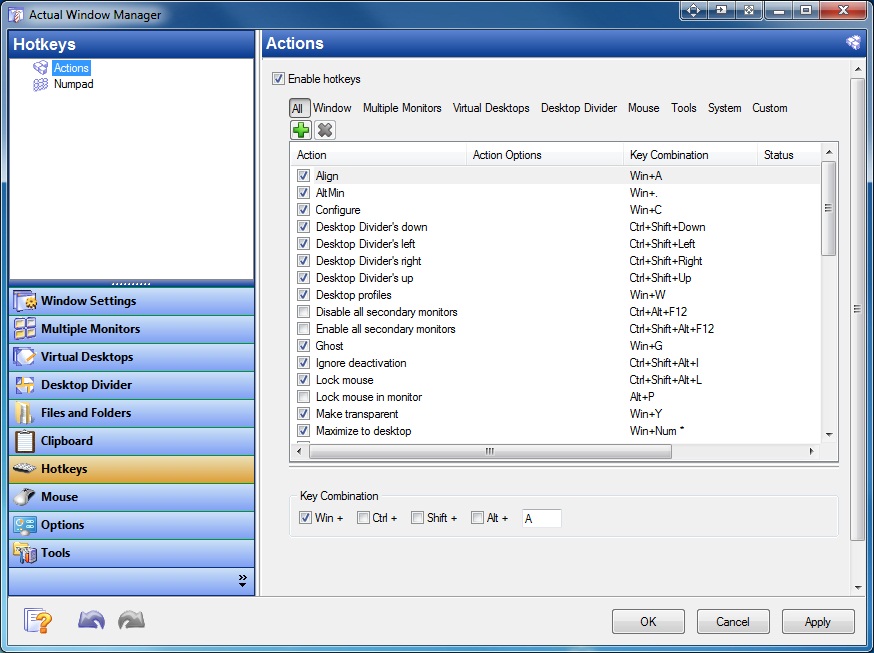
Task: Check the Ctrl + modifier checkbox
Action: (363, 518)
